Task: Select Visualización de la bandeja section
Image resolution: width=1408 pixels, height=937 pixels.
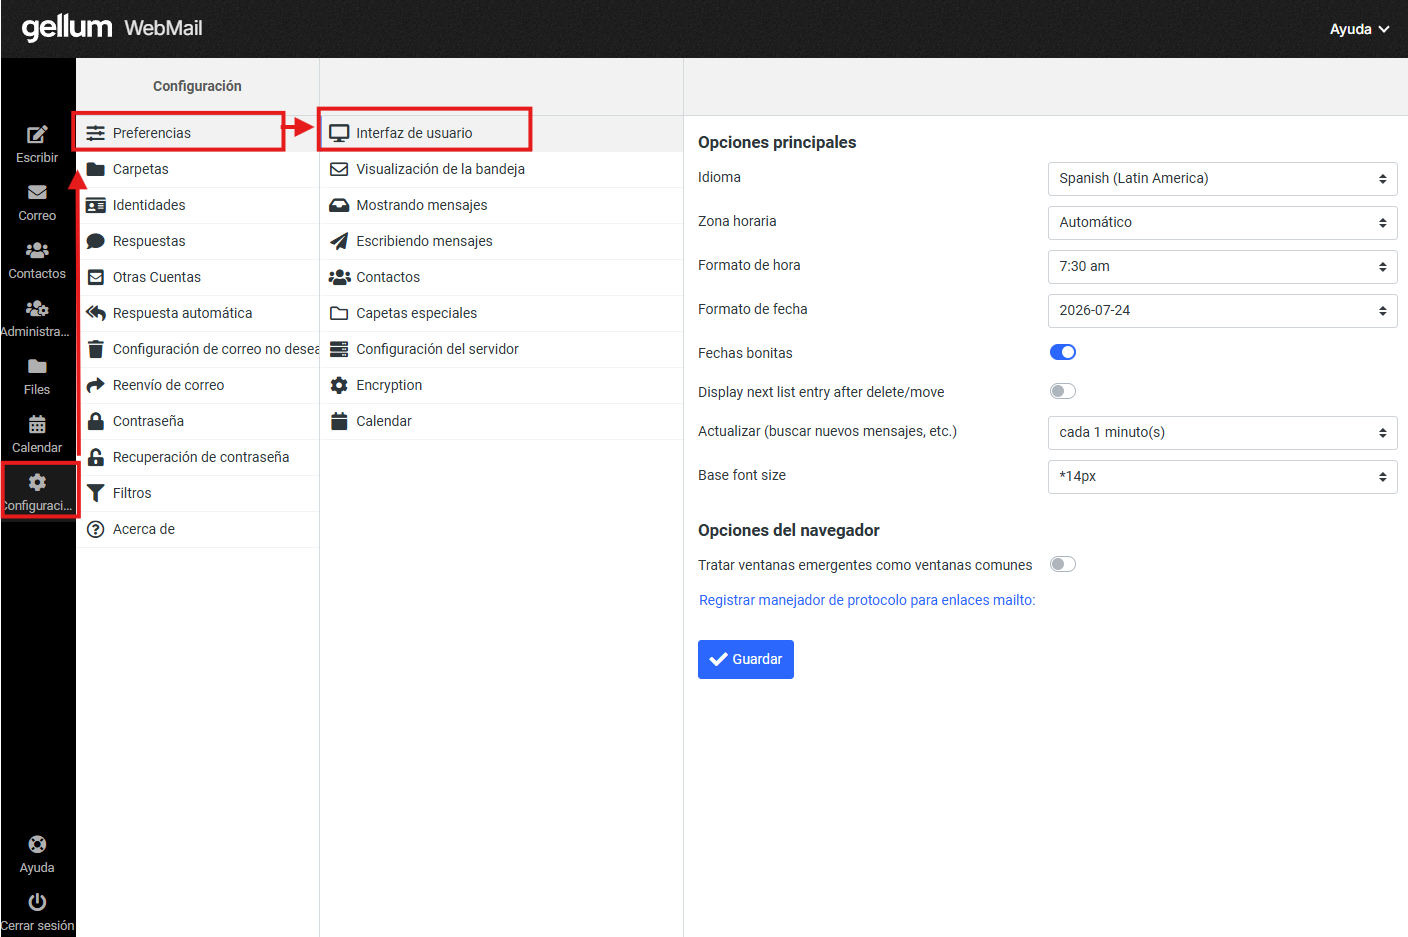Action: tap(501, 169)
